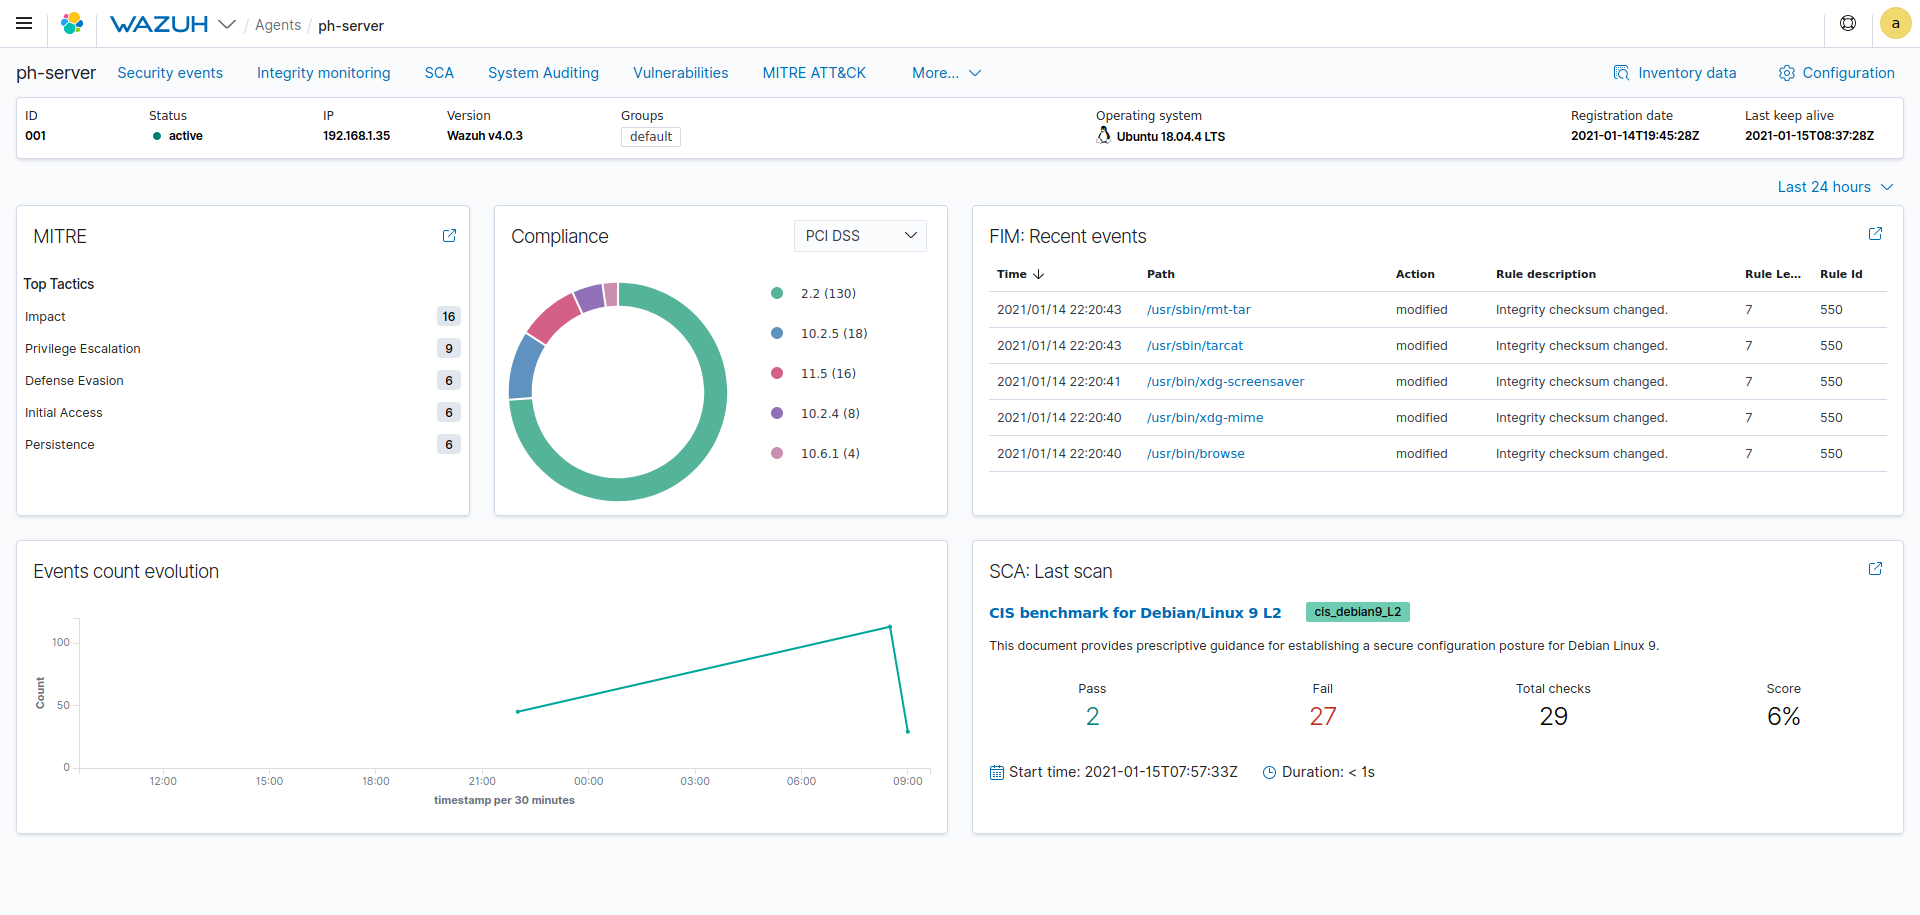Click the green 2.2 legend swatch

click(x=777, y=293)
